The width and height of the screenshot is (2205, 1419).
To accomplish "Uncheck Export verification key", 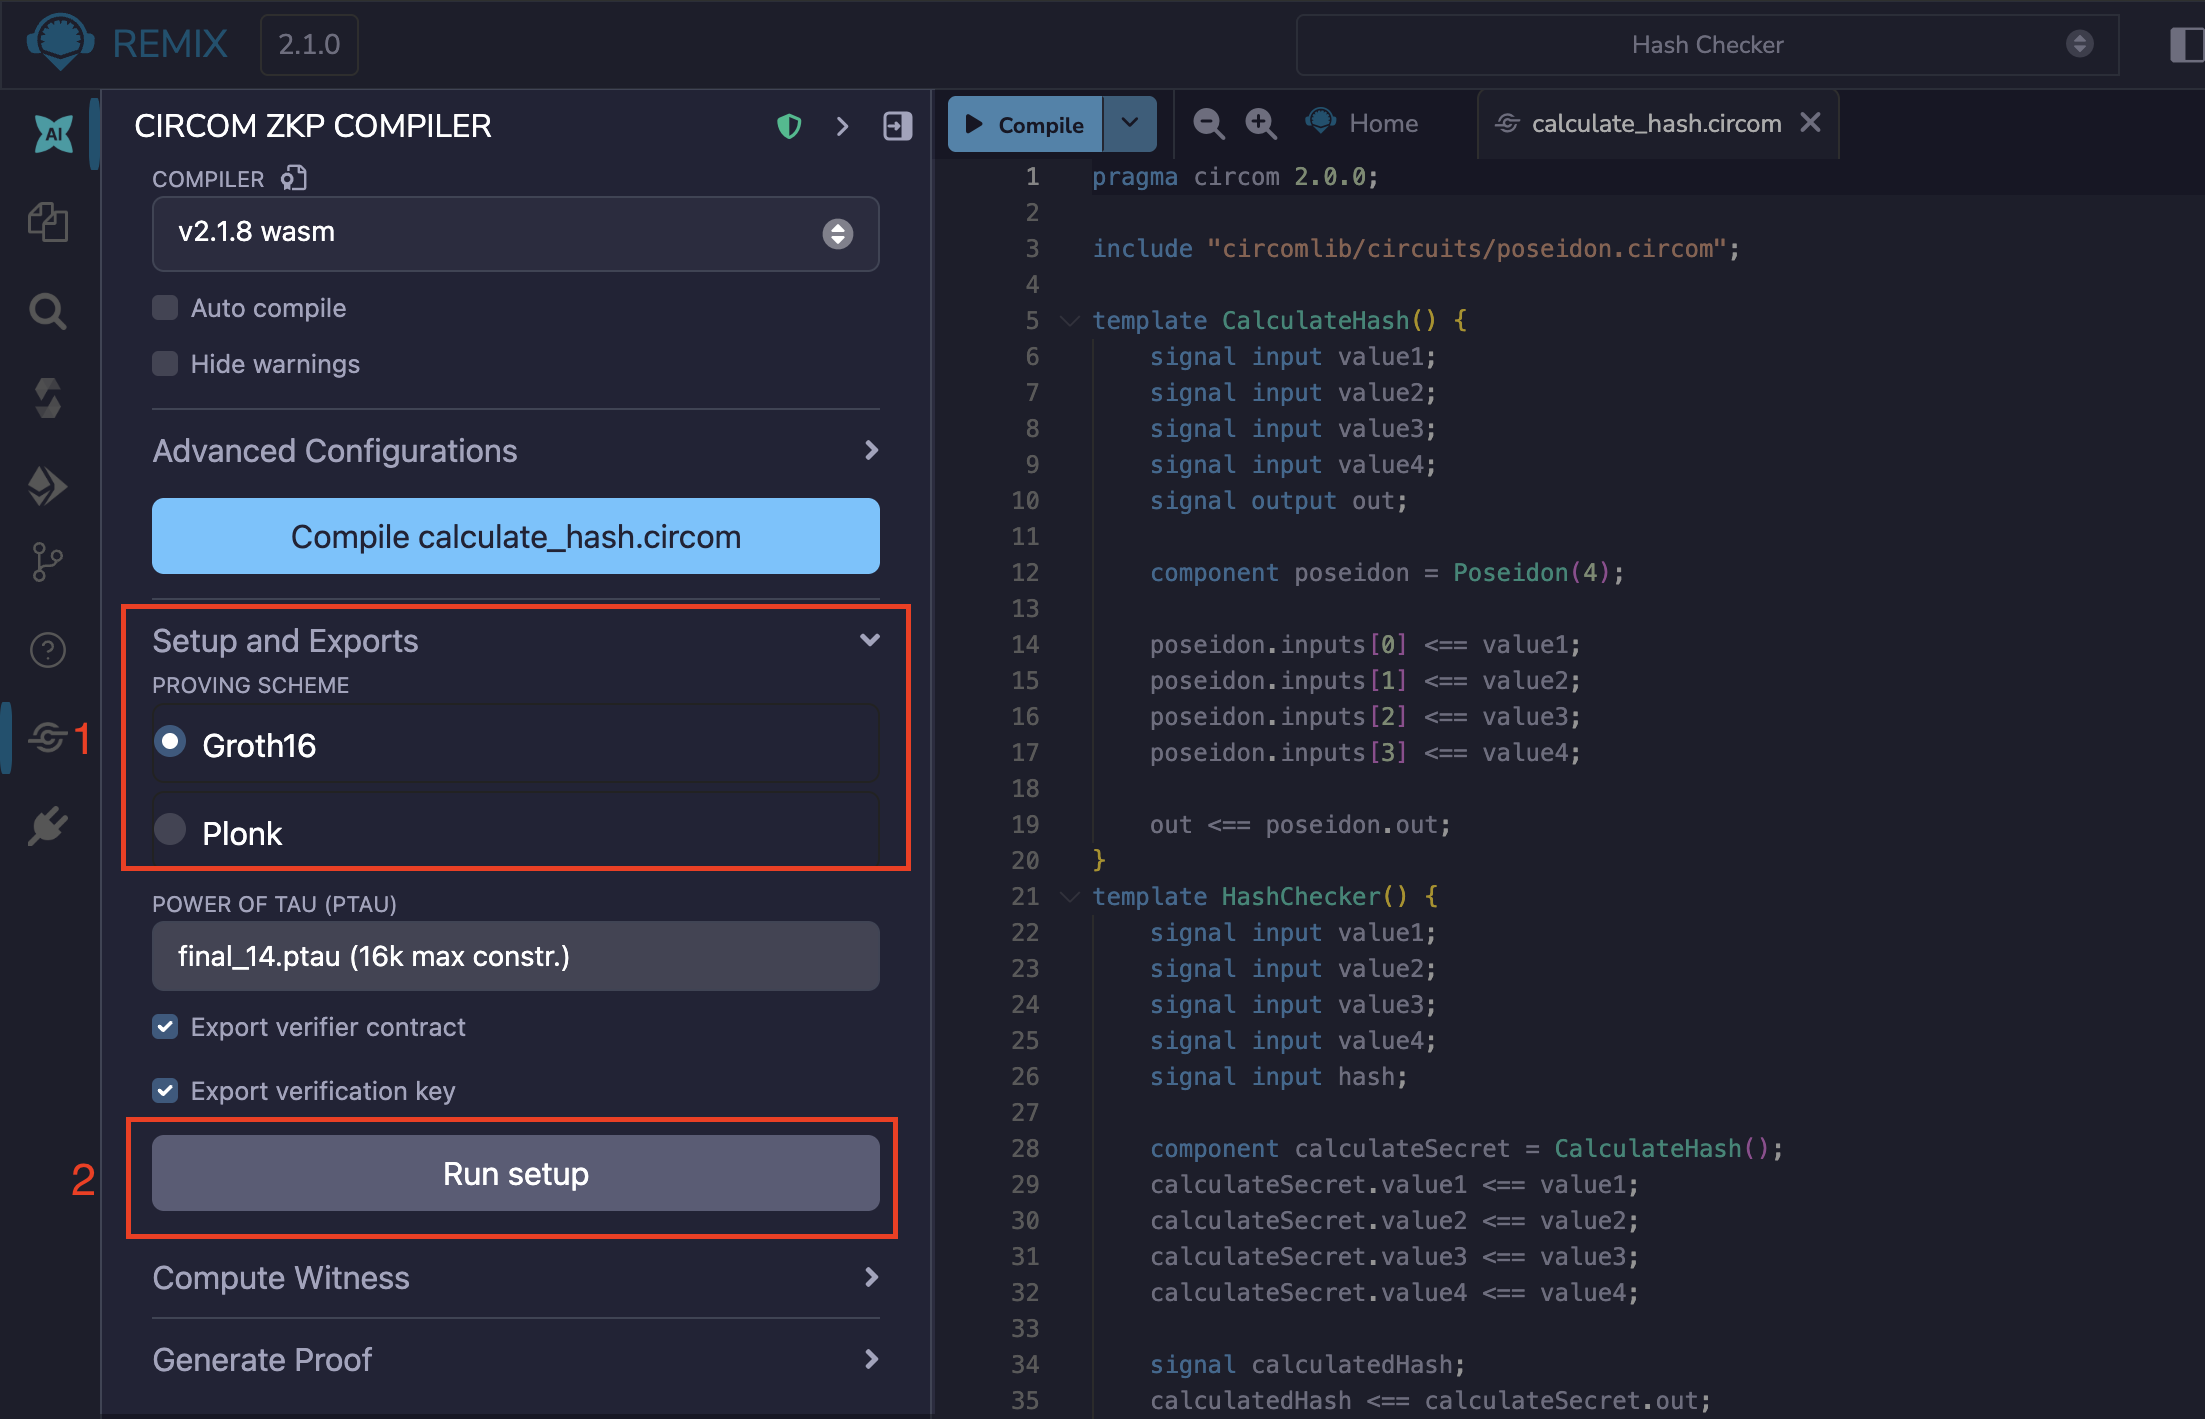I will pos(165,1090).
